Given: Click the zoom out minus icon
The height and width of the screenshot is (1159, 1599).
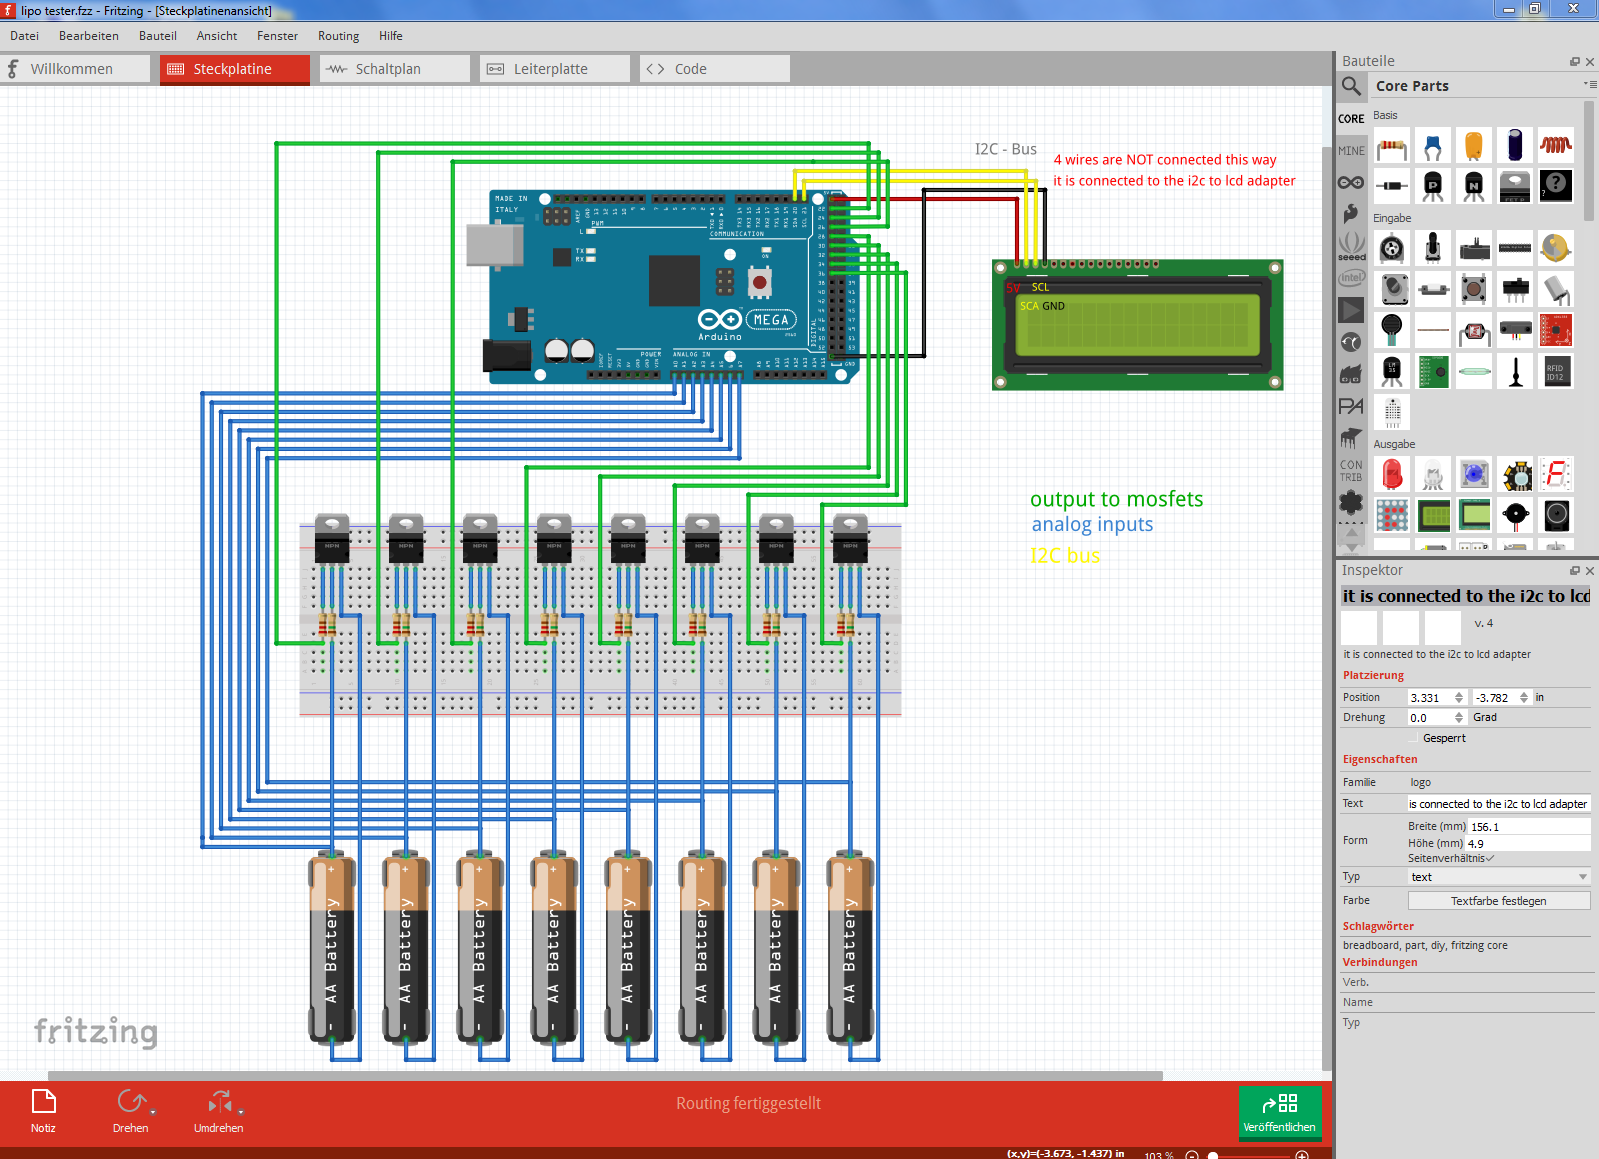Looking at the screenshot, I should (x=1192, y=1155).
